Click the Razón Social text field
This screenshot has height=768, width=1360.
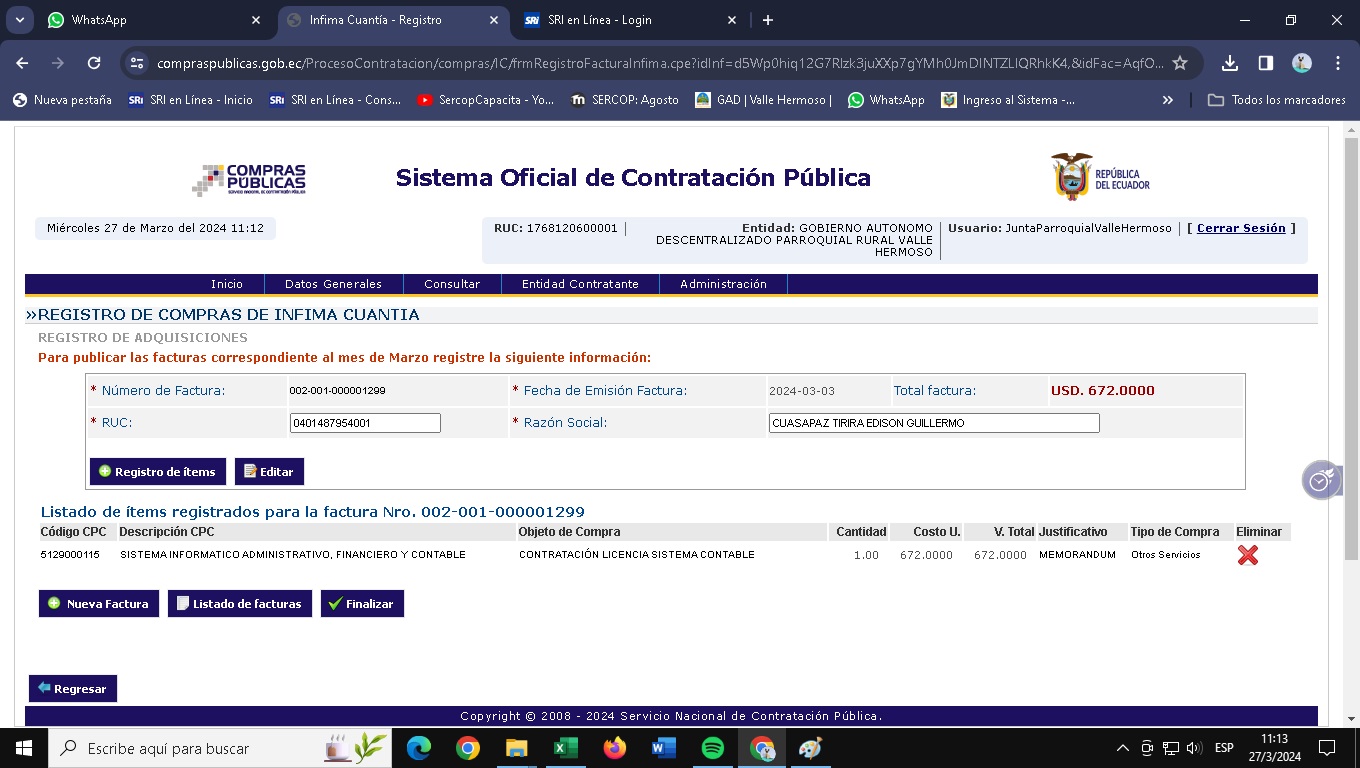point(933,423)
